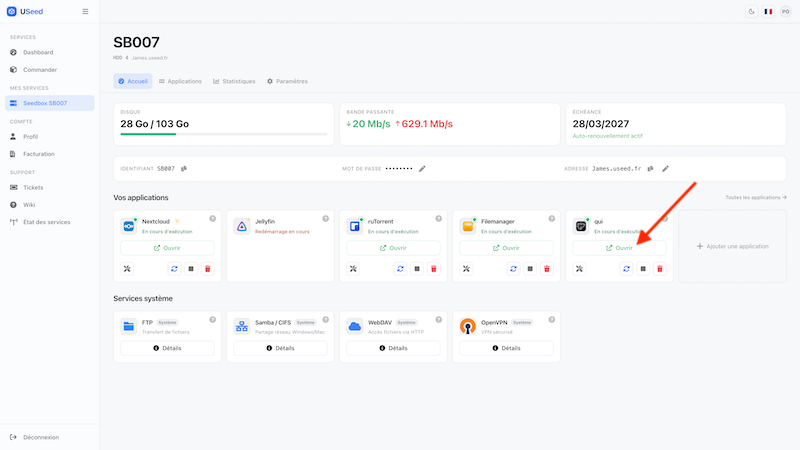800x450 pixels.
Task: Collapse the sidebar with the hamburger icon
Action: pyautogui.click(x=85, y=11)
